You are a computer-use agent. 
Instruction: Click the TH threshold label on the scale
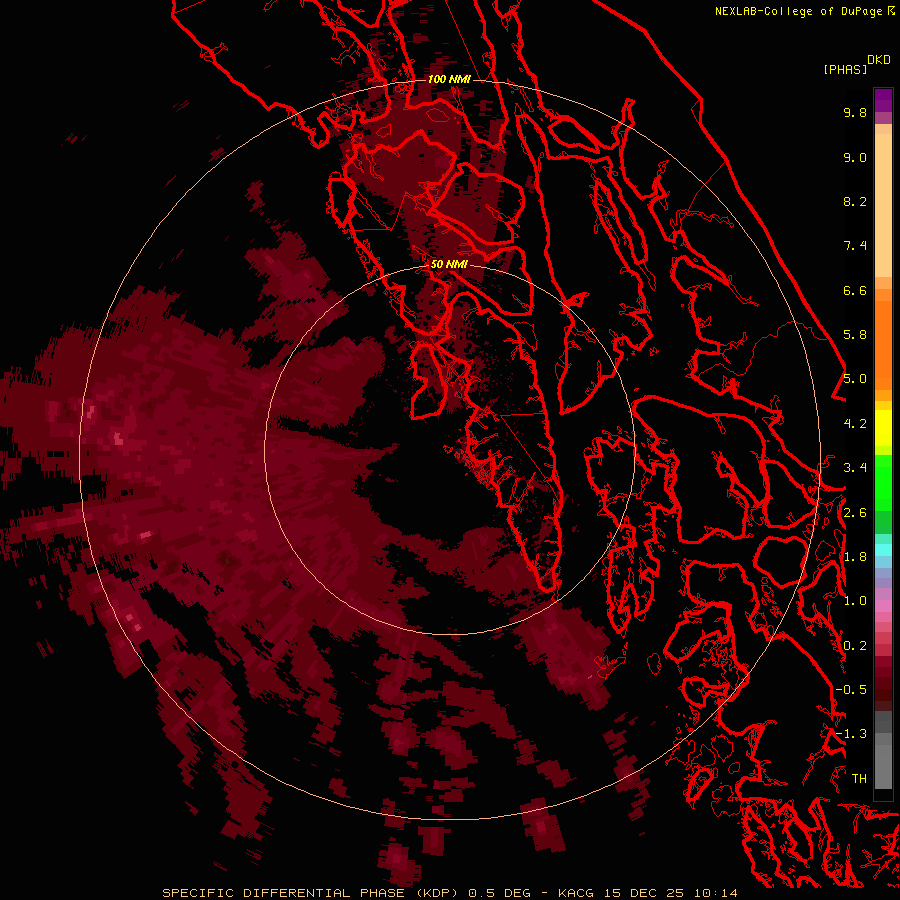[859, 779]
